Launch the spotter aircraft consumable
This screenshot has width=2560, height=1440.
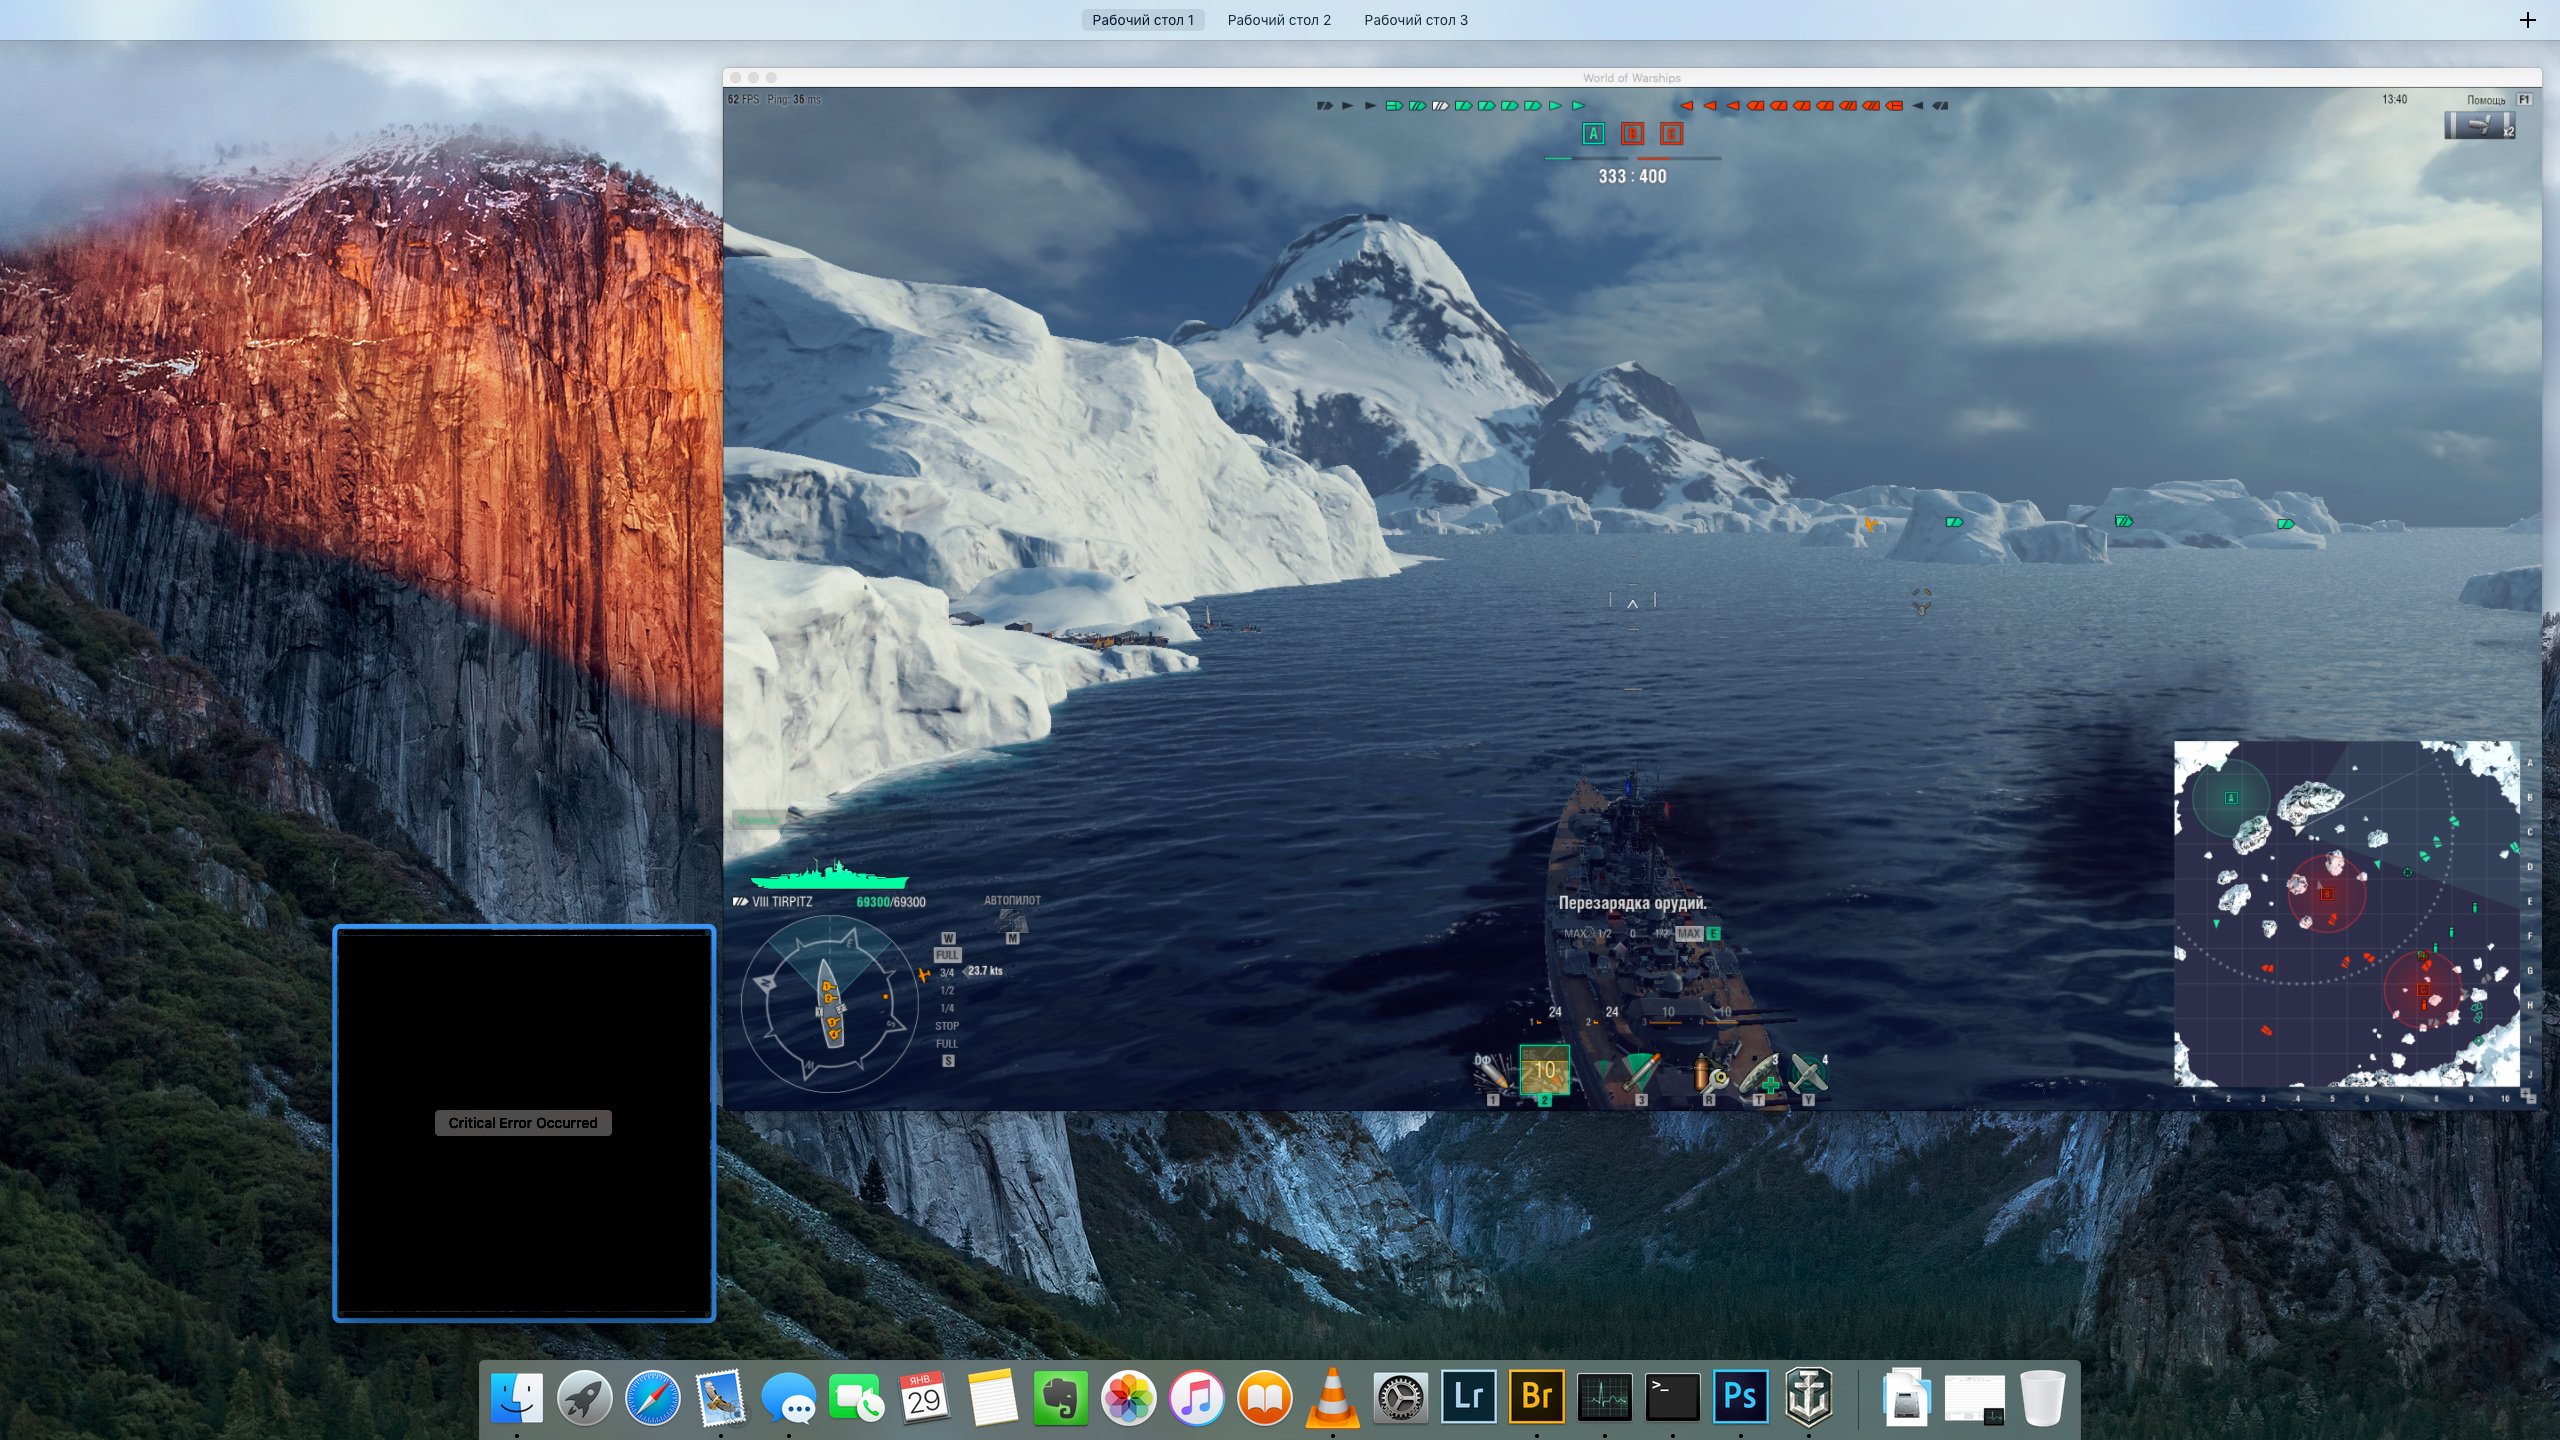point(1809,1074)
